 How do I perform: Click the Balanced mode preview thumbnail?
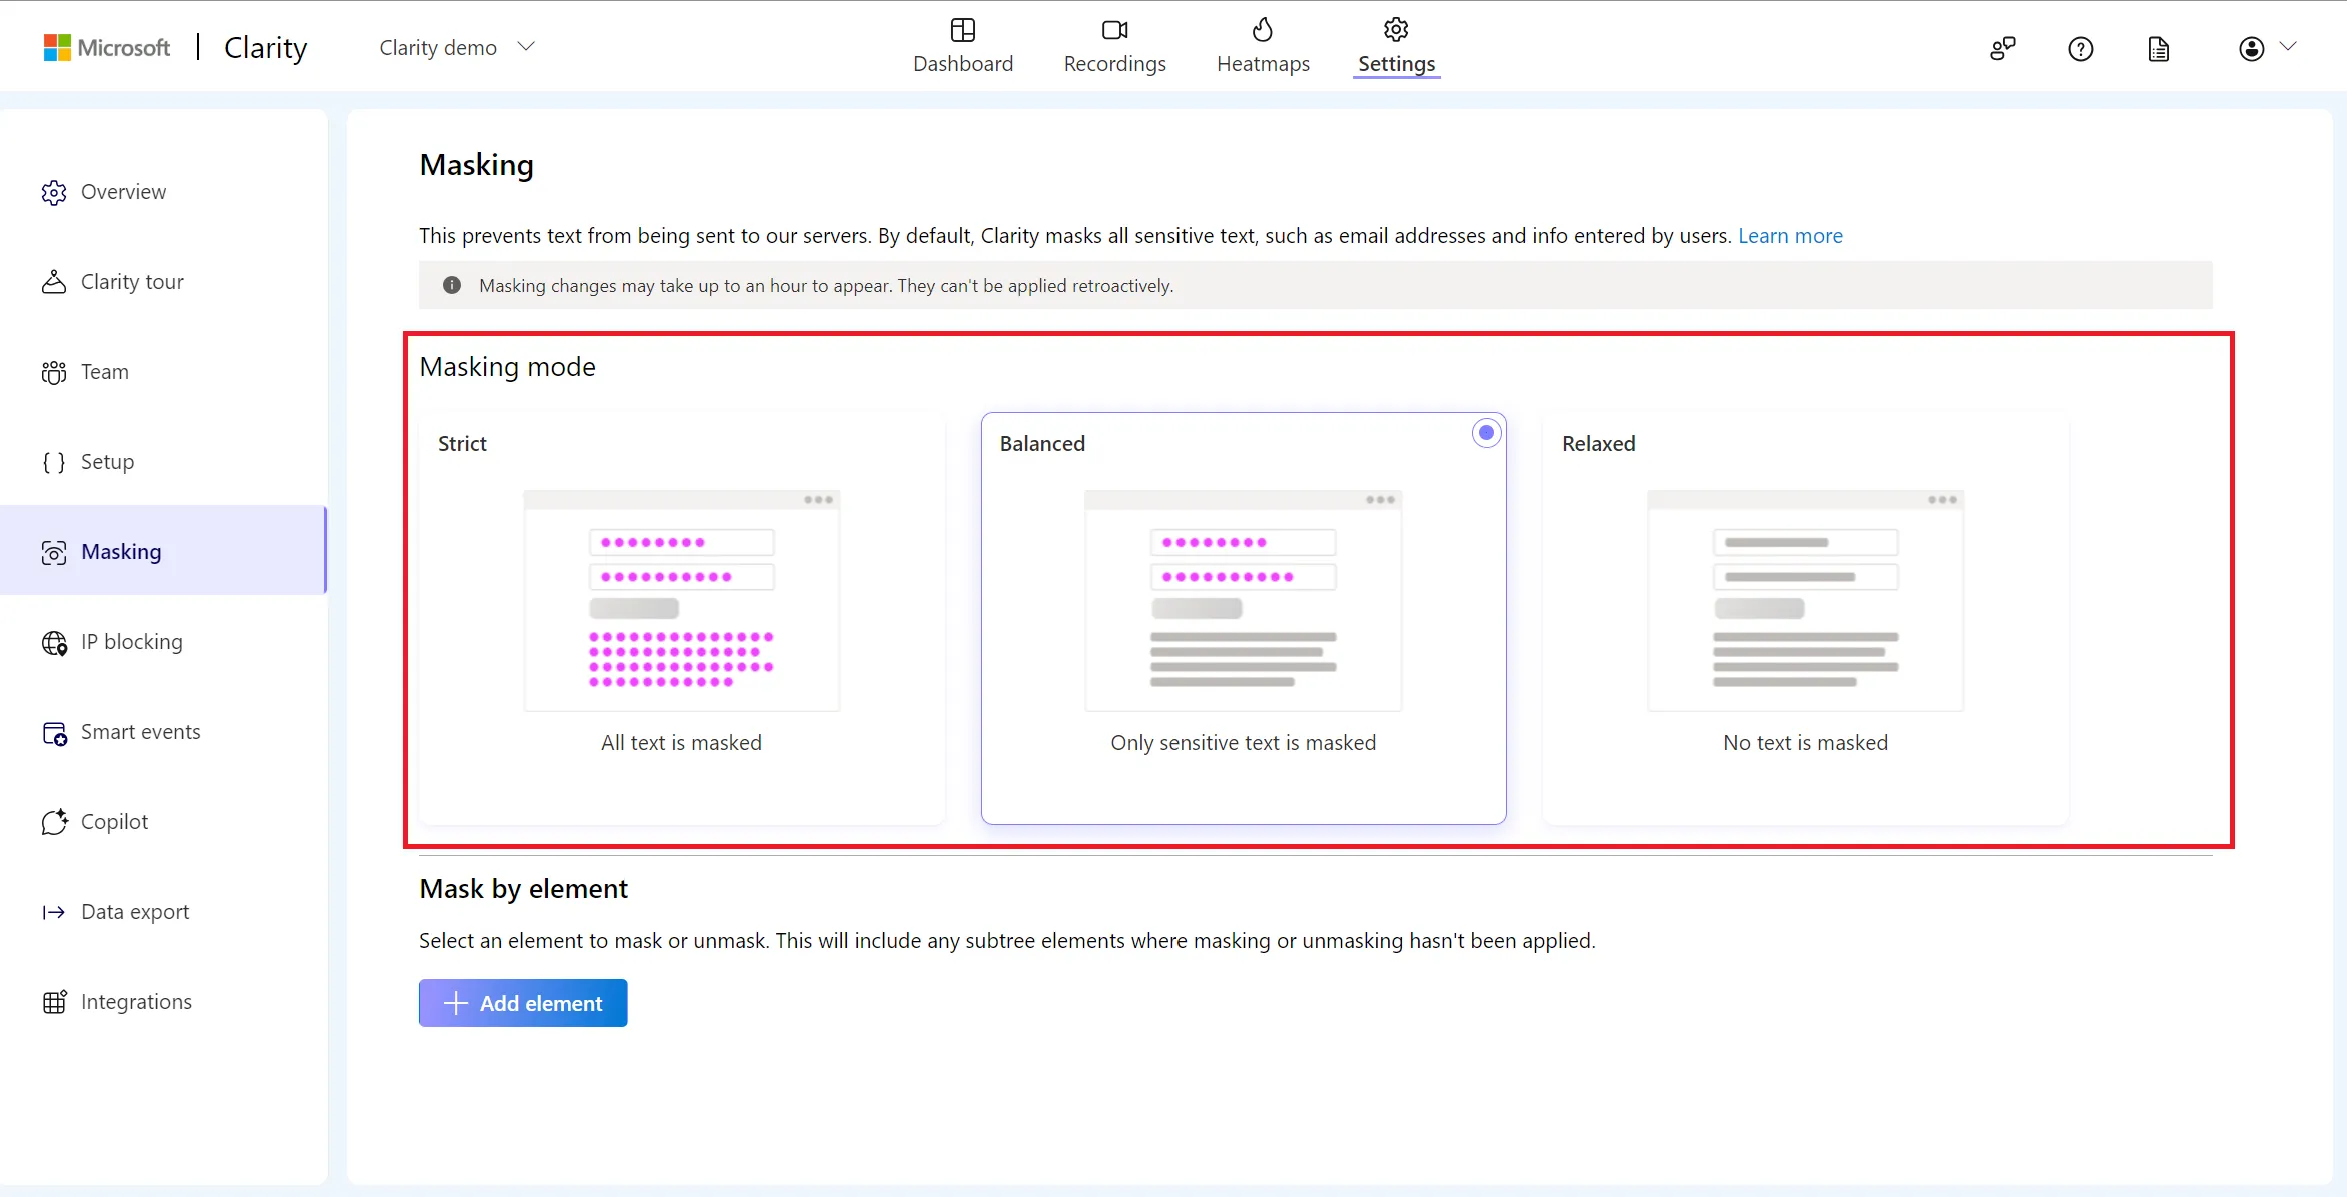tap(1243, 601)
